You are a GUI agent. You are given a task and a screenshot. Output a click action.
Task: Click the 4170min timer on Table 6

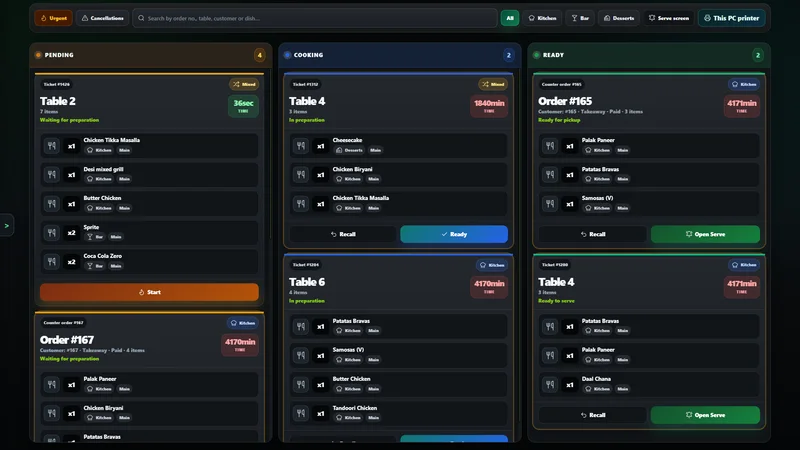coord(489,287)
